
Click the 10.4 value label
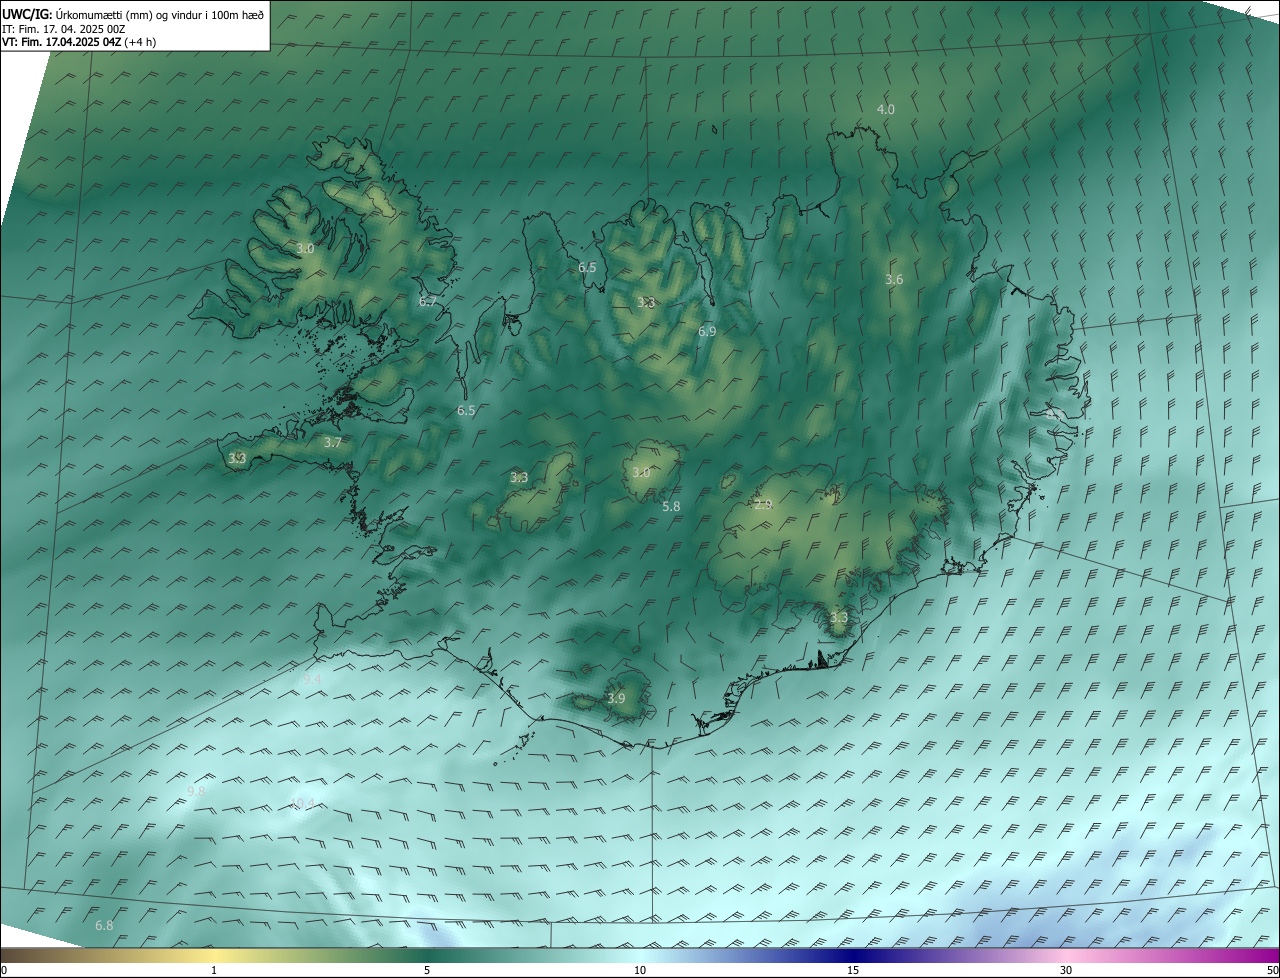pos(303,804)
